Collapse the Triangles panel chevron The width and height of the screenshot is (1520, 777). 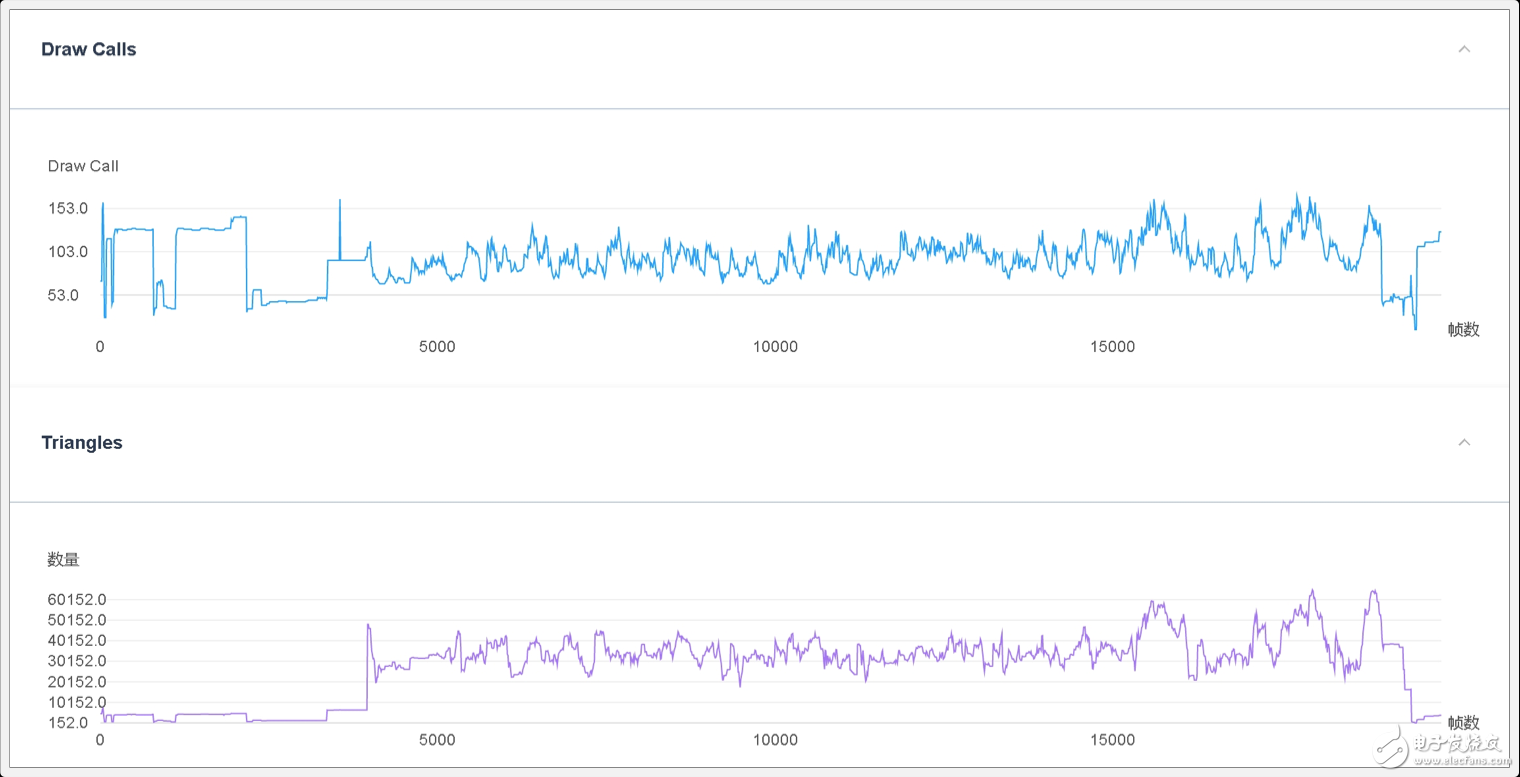pos(1464,442)
